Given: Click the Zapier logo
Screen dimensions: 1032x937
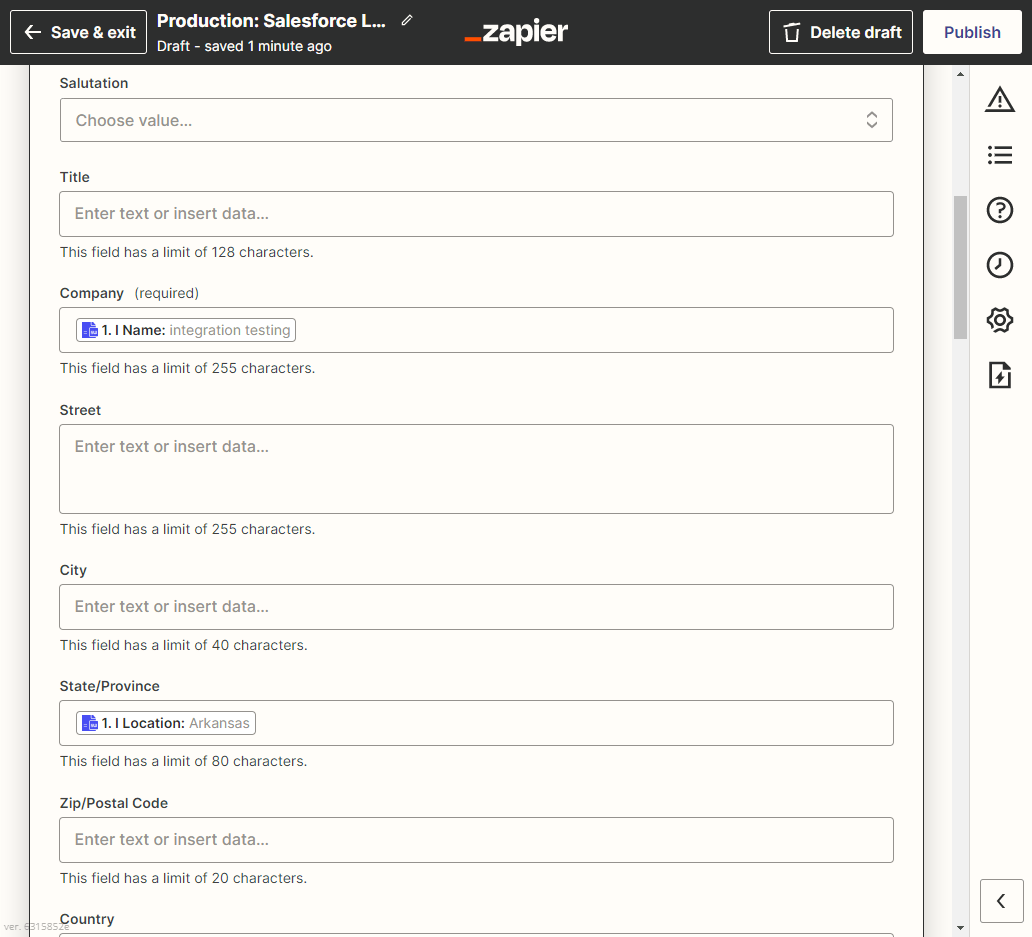Looking at the screenshot, I should (x=516, y=32).
